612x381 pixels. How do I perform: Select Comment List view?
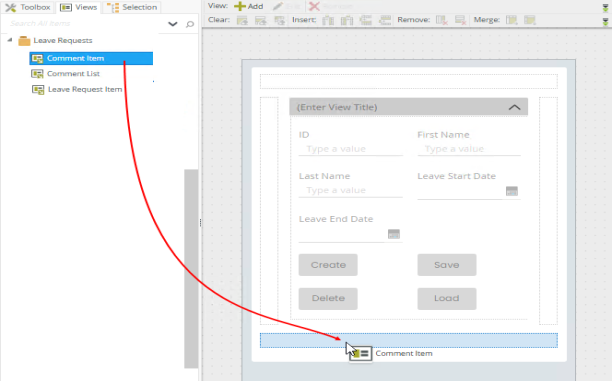tap(73, 74)
